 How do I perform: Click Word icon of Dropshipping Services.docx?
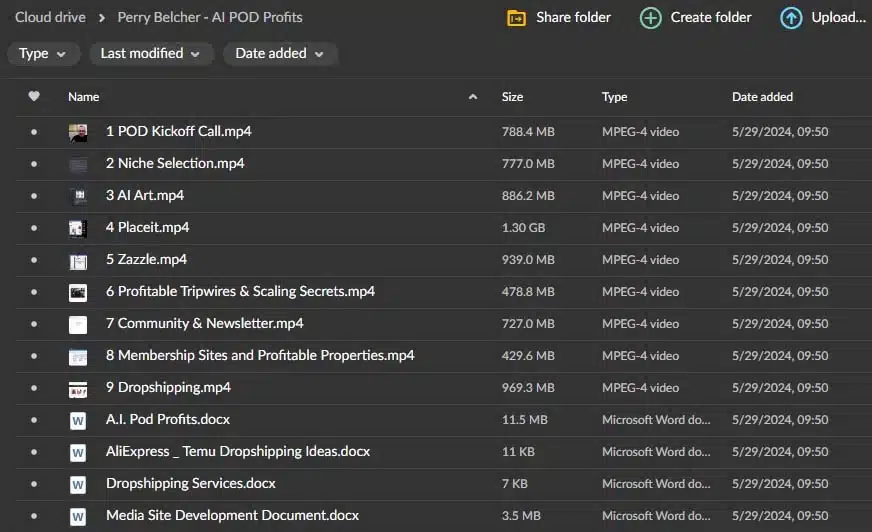[78, 484]
